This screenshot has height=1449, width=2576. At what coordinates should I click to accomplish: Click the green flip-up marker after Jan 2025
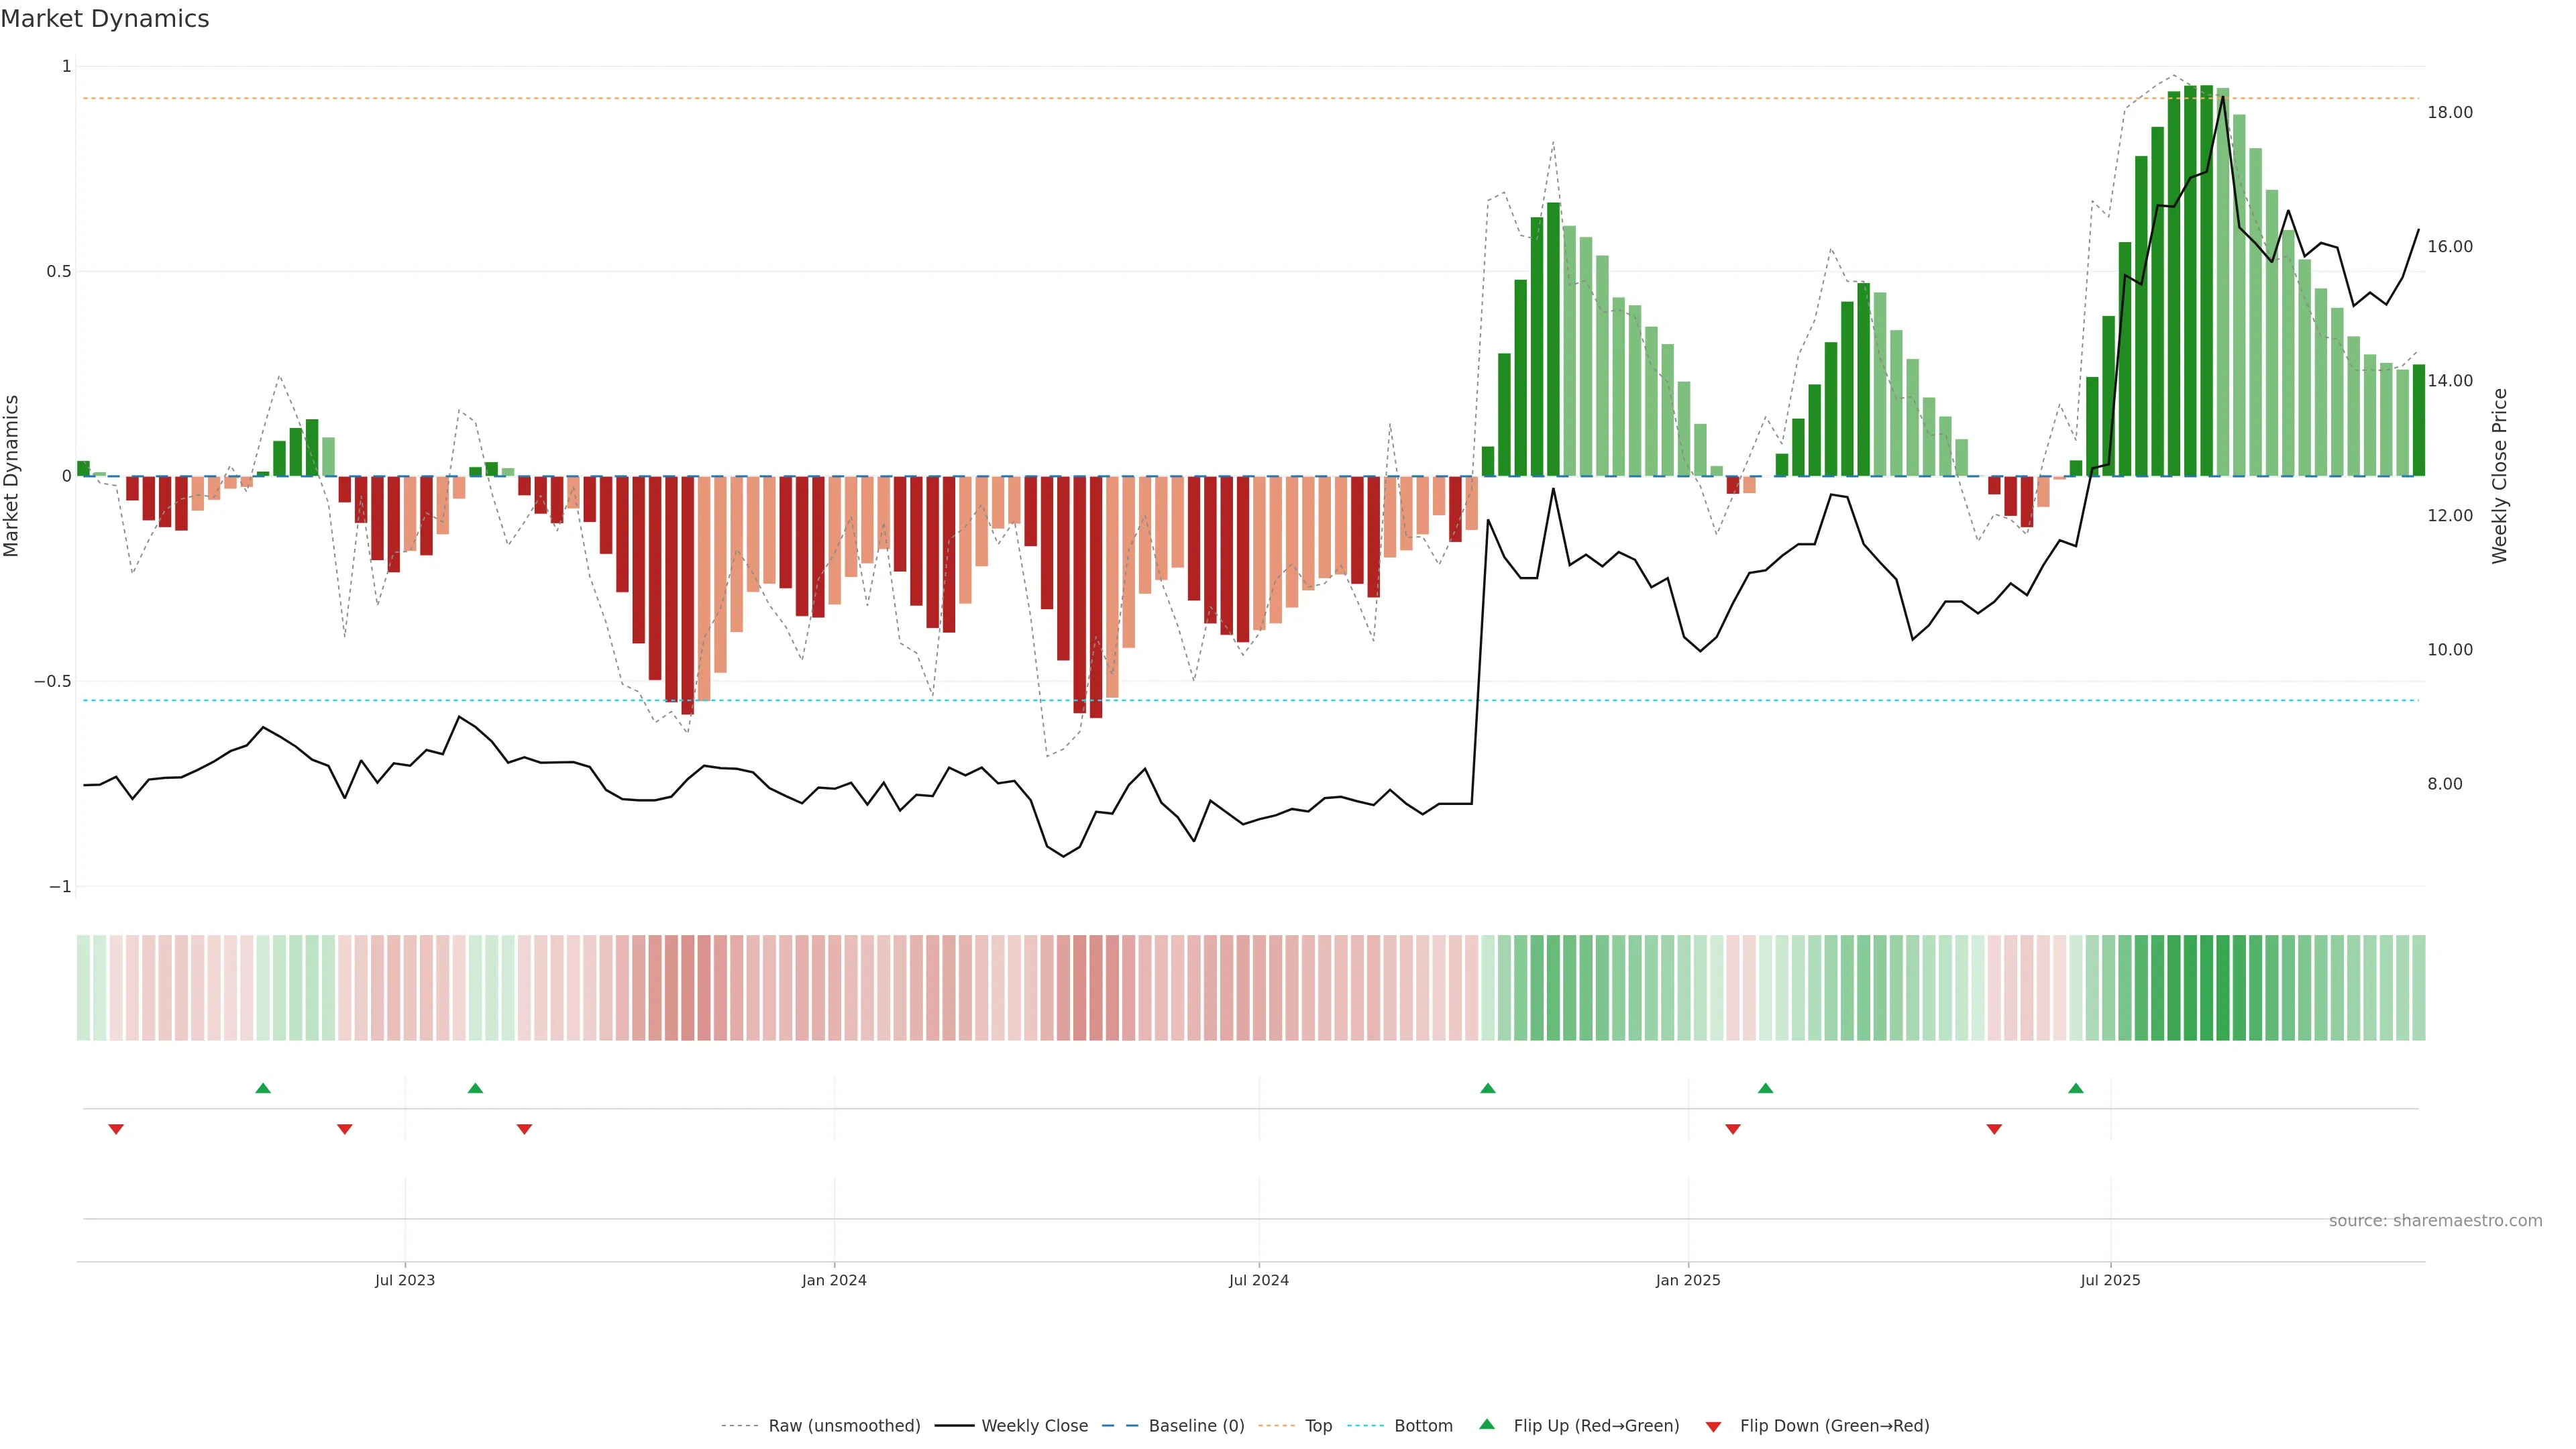1766,1088
